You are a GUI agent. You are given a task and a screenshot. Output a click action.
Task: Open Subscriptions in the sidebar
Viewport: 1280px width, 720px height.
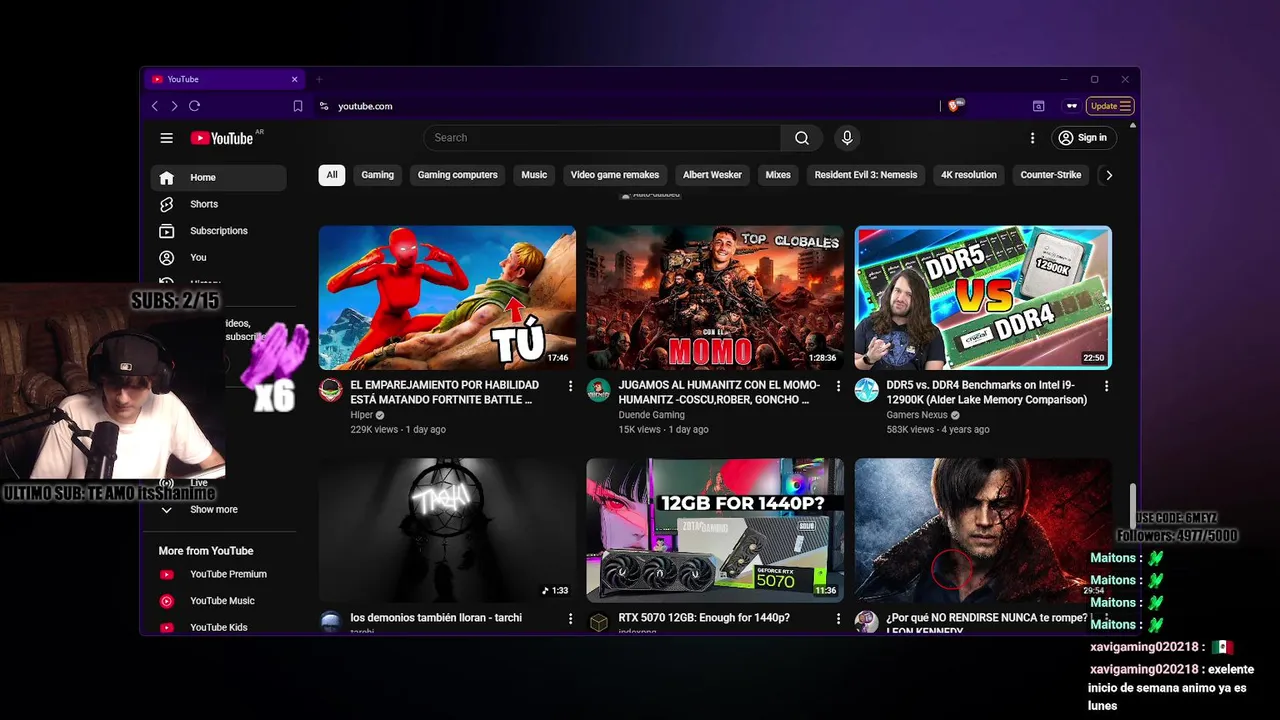(x=218, y=231)
